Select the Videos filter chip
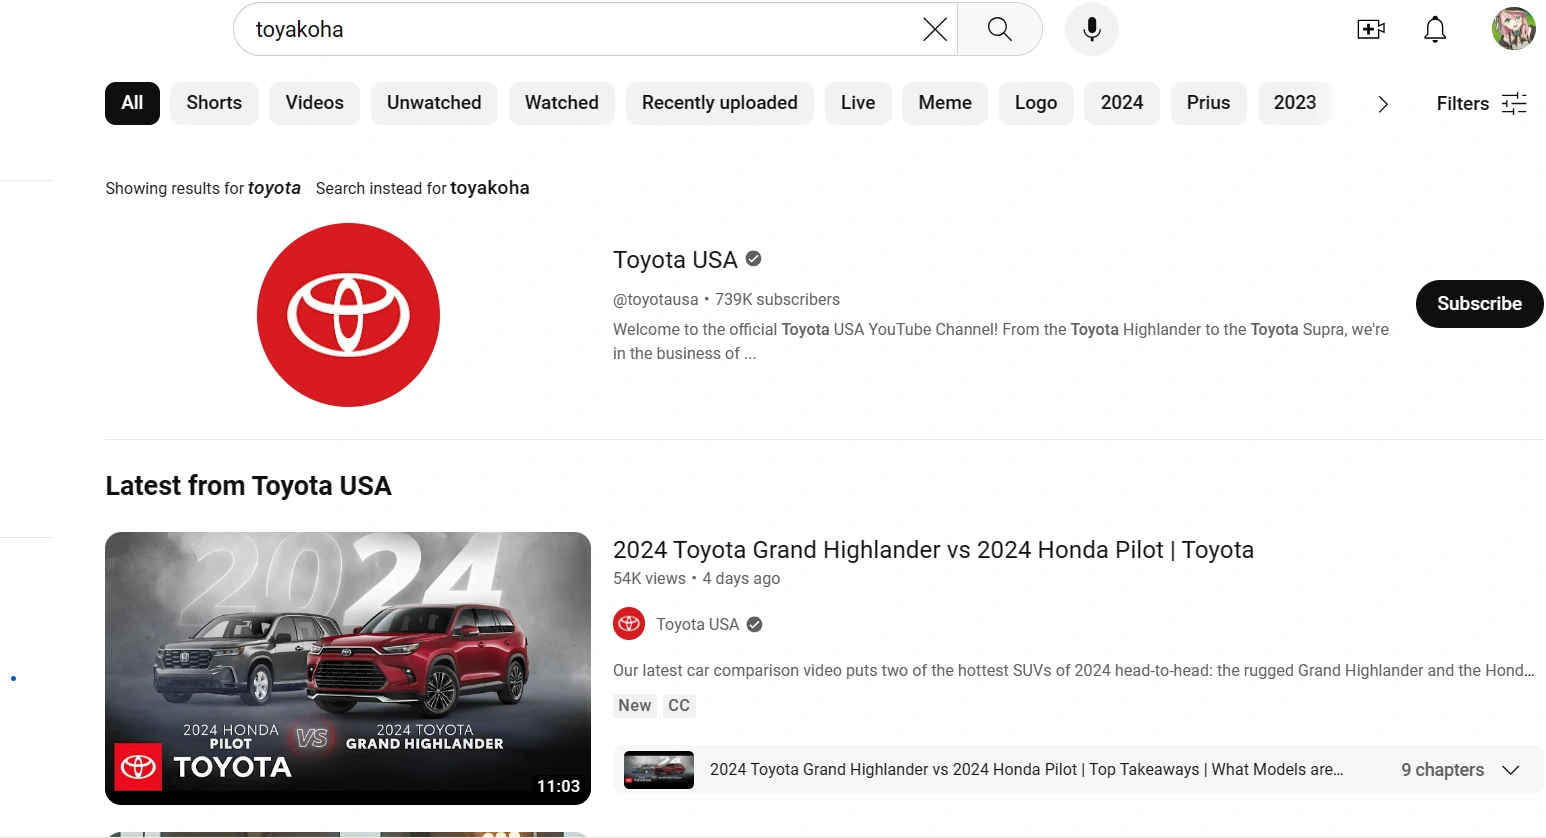1546x838 pixels. [314, 103]
